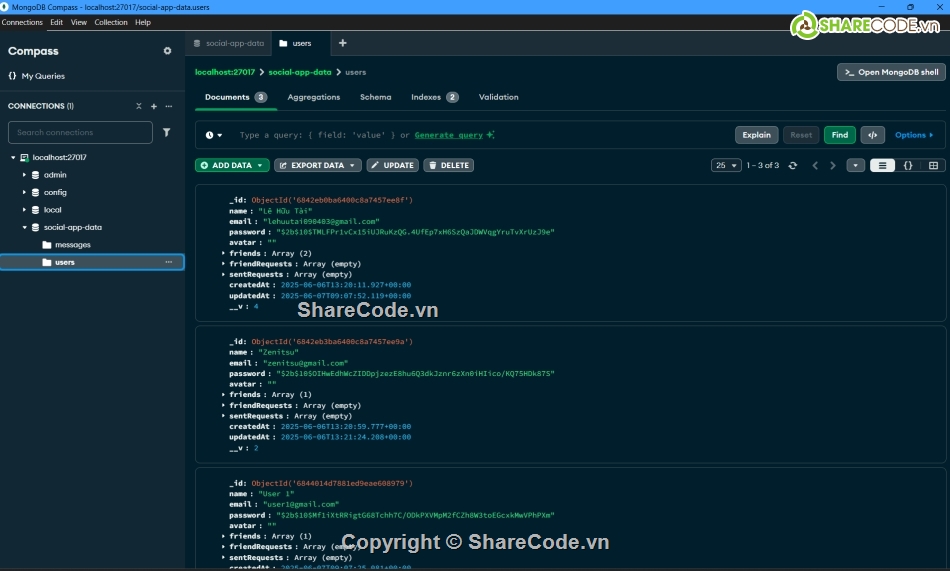Image resolution: width=950 pixels, height=571 pixels.
Task: Switch to JSON view of documents
Action: point(908,165)
